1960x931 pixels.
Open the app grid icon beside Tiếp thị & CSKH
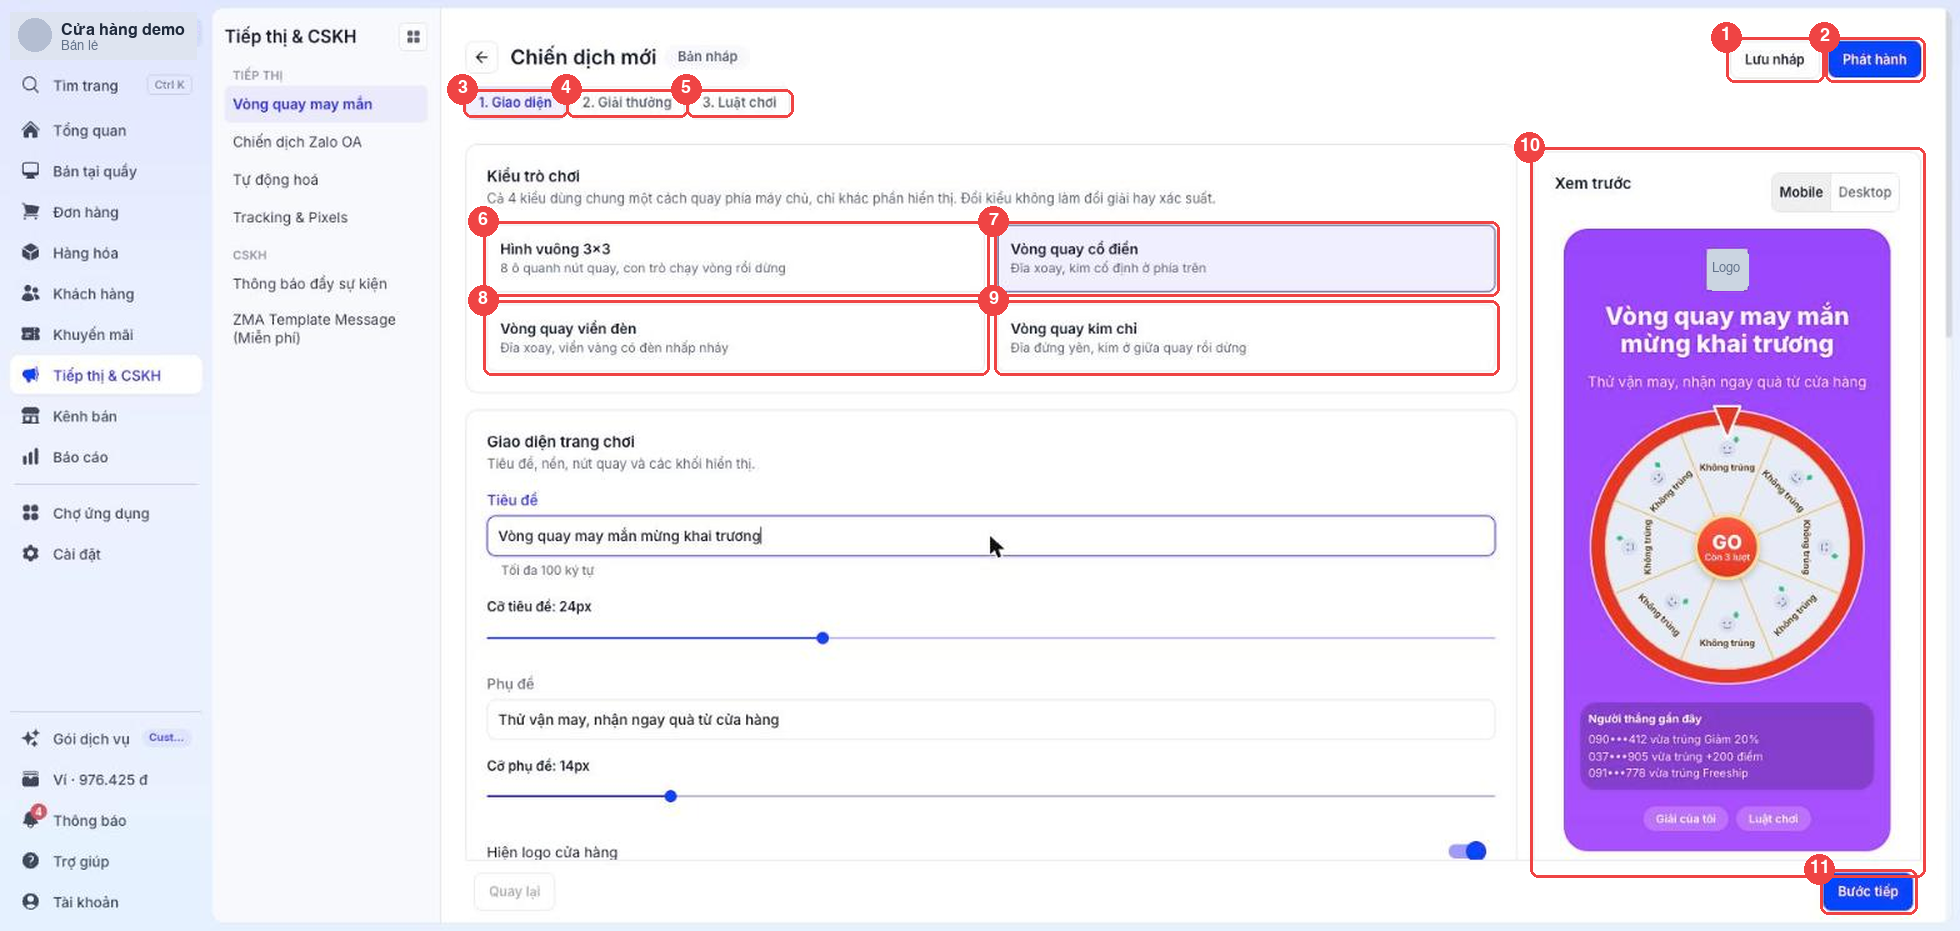coord(413,37)
